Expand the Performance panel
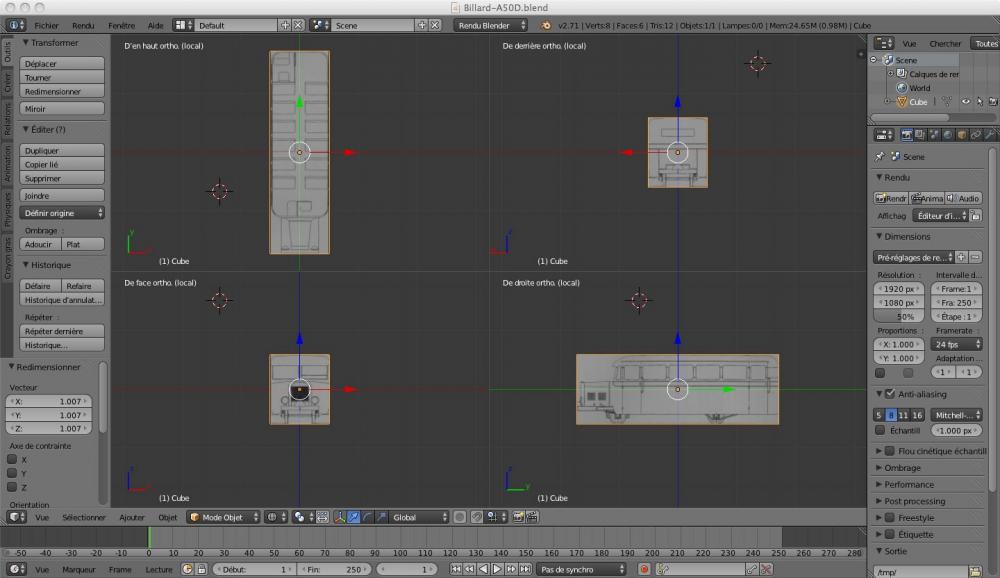Image resolution: width=1000 pixels, height=578 pixels. coord(908,485)
